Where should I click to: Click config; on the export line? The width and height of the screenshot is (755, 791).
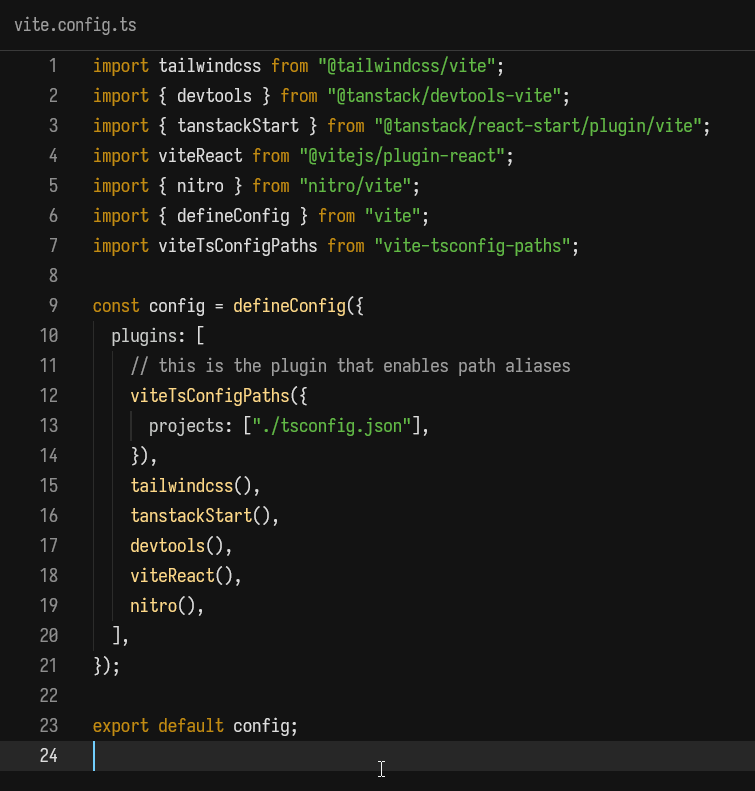tap(266, 725)
